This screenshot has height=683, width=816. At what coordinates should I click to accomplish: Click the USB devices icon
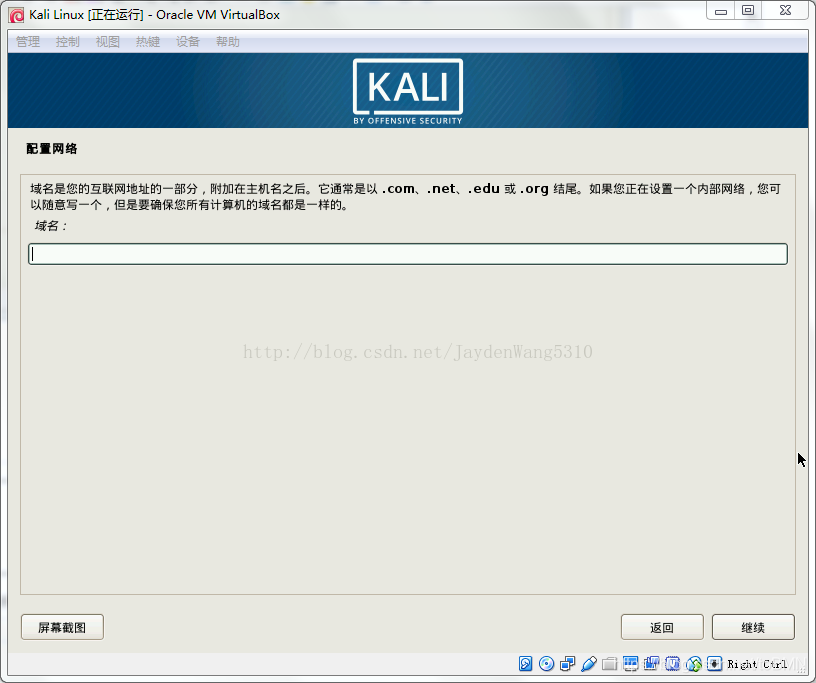[589, 664]
